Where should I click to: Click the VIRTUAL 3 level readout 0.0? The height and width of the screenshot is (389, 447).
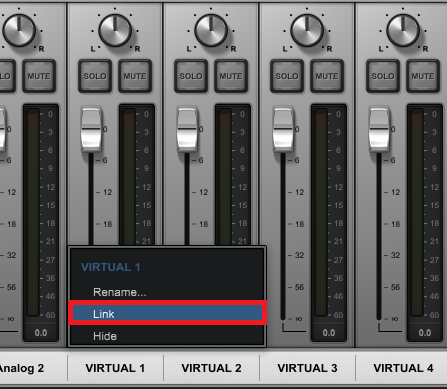click(x=329, y=333)
